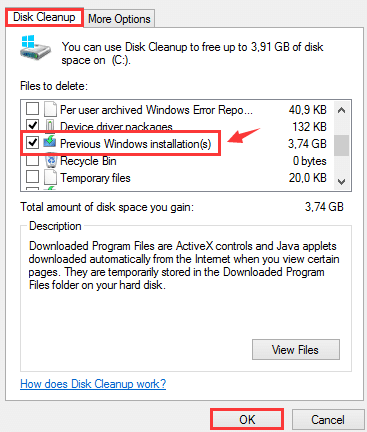Click the Per user archived Windows Error Reporting file icon
This screenshot has height=432, width=367.
tap(50, 109)
